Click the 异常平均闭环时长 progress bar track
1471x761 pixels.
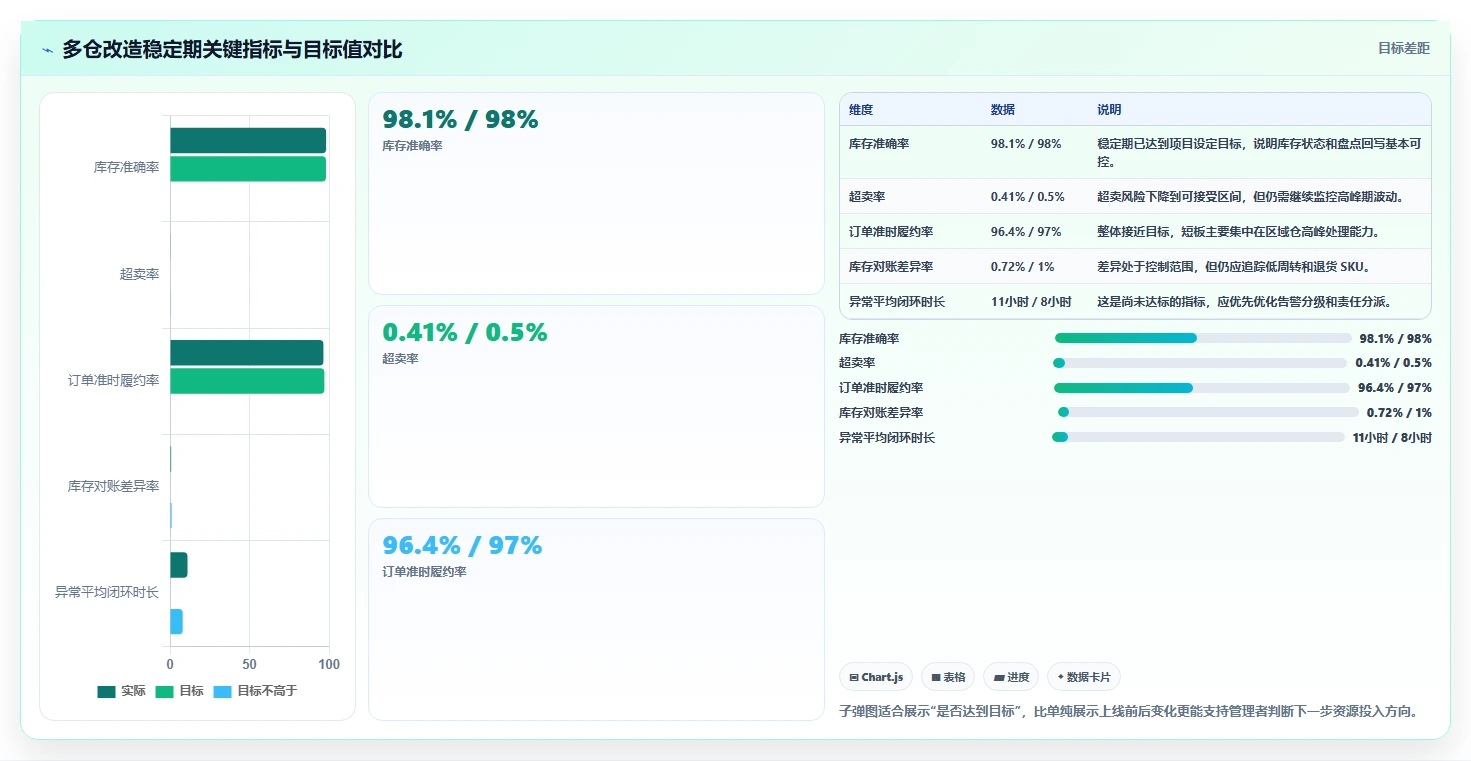tap(1198, 437)
